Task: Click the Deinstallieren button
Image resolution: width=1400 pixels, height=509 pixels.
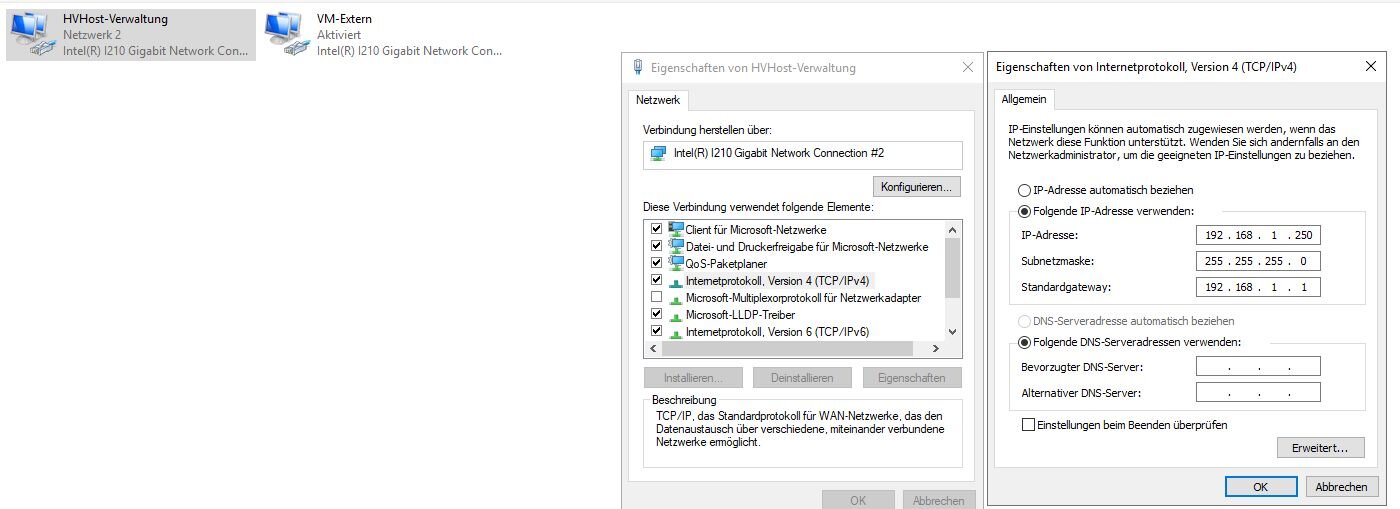Action: (802, 378)
